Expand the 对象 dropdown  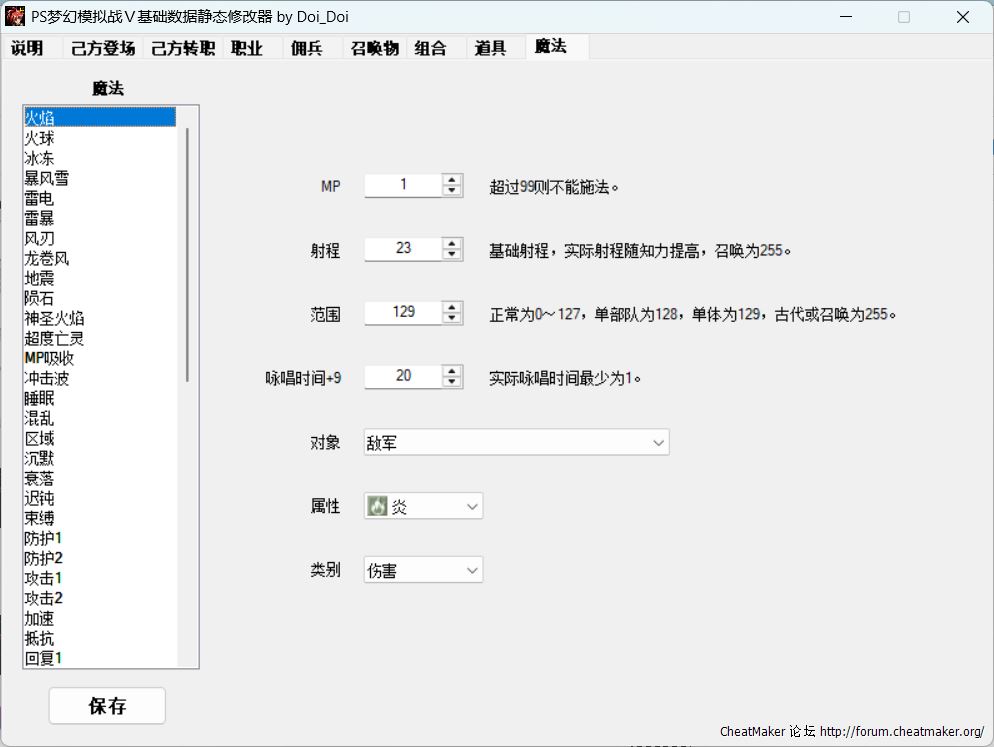(657, 443)
